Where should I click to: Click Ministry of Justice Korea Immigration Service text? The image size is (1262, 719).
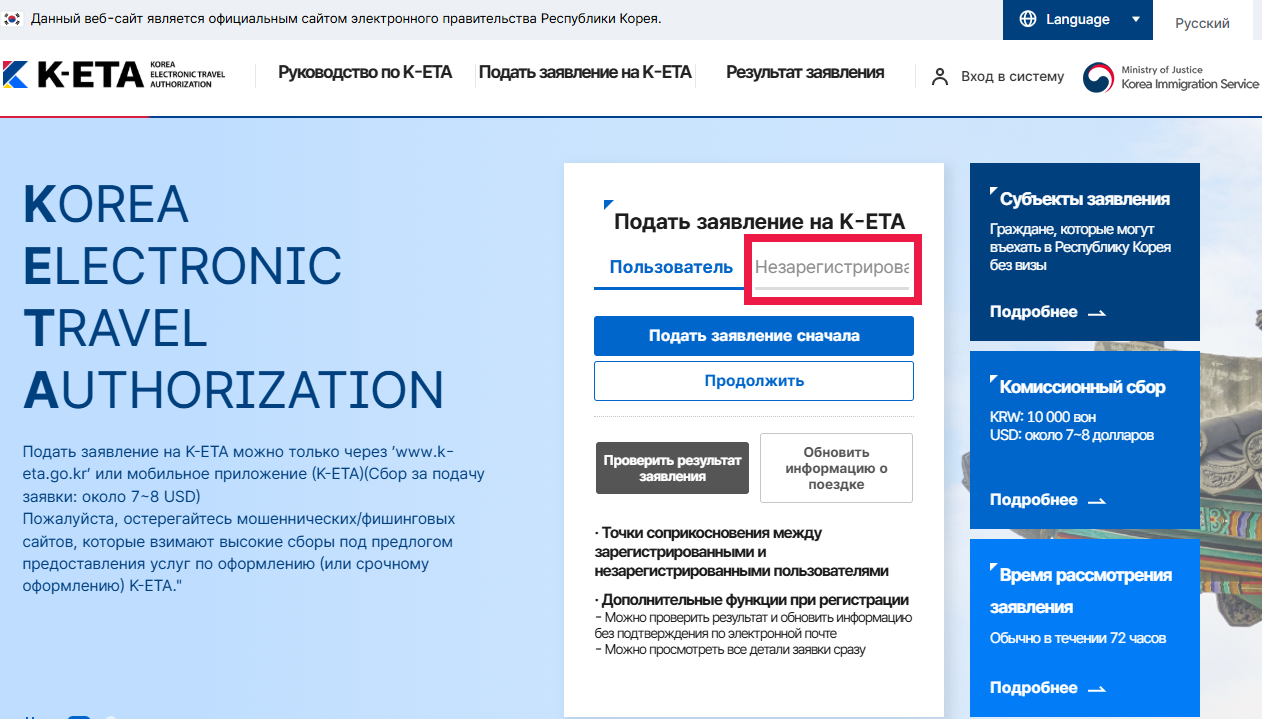[1190, 78]
